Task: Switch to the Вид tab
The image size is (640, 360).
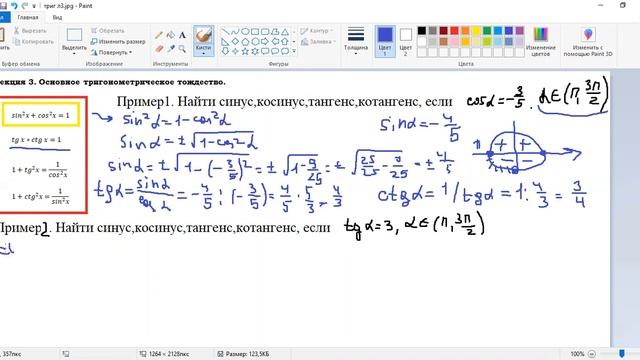Action: [x=57, y=18]
